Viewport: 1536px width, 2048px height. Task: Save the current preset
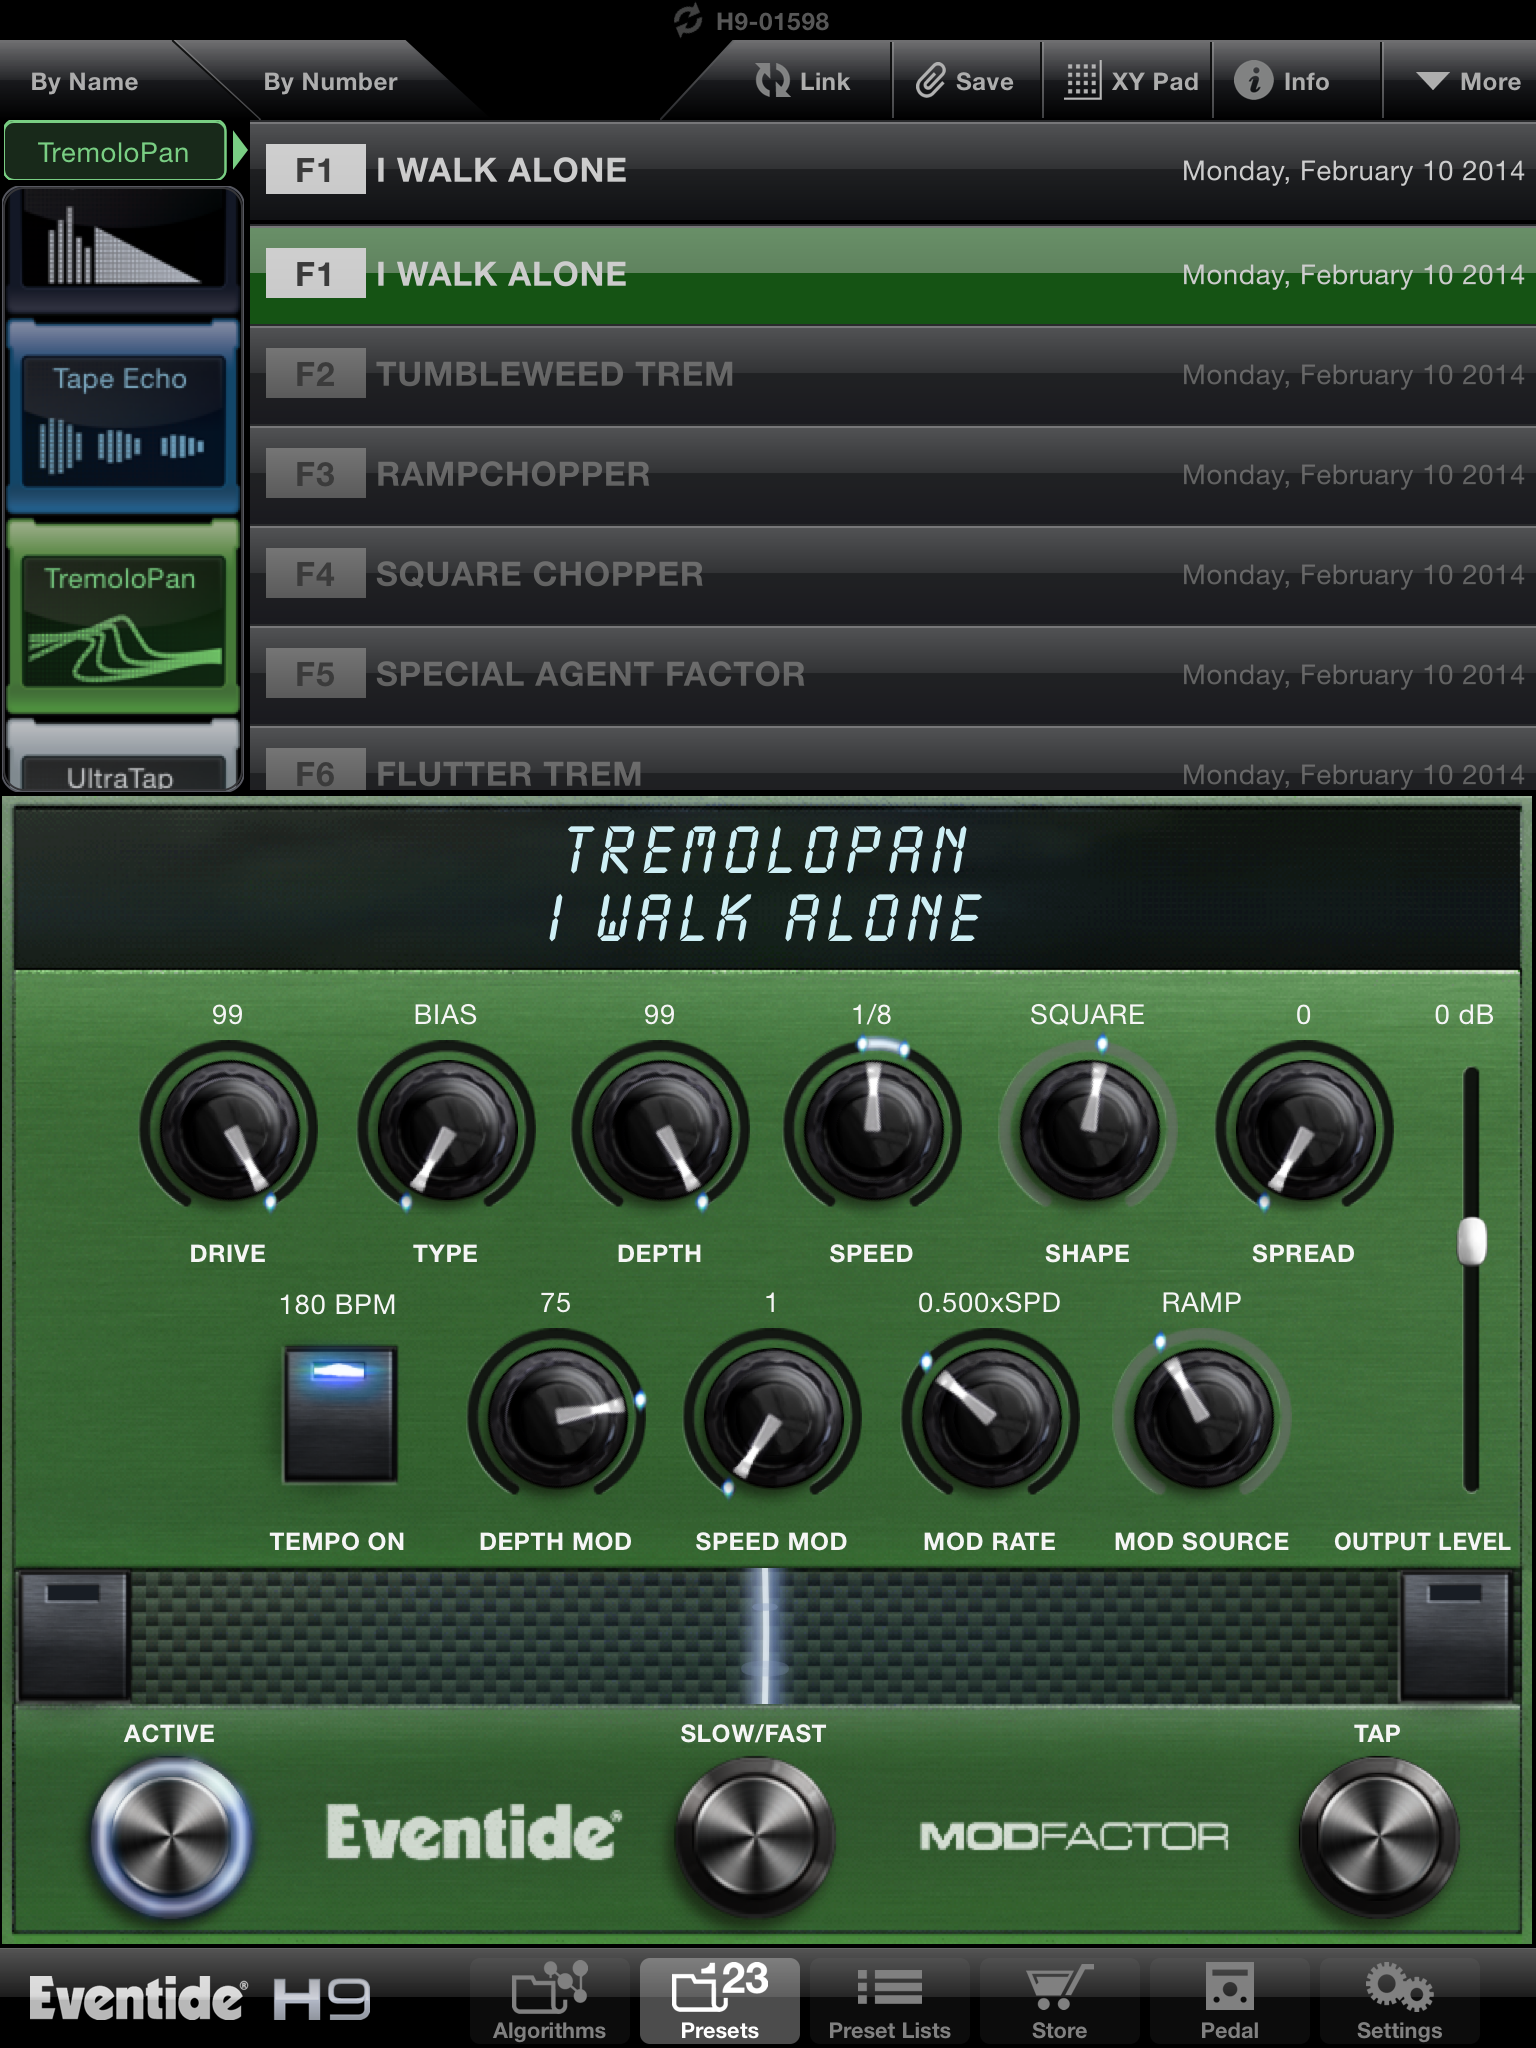point(965,82)
